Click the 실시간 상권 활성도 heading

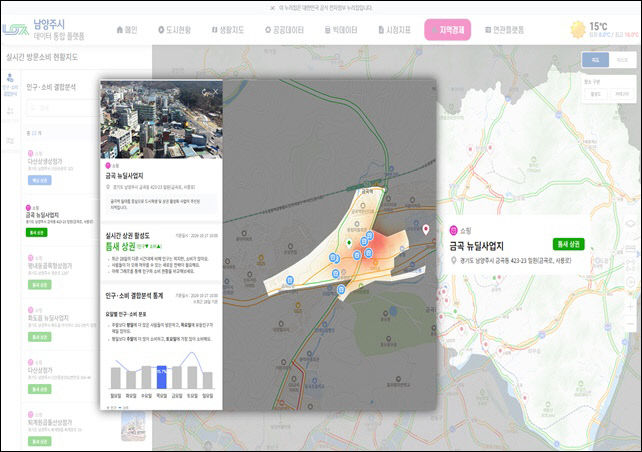pos(127,235)
